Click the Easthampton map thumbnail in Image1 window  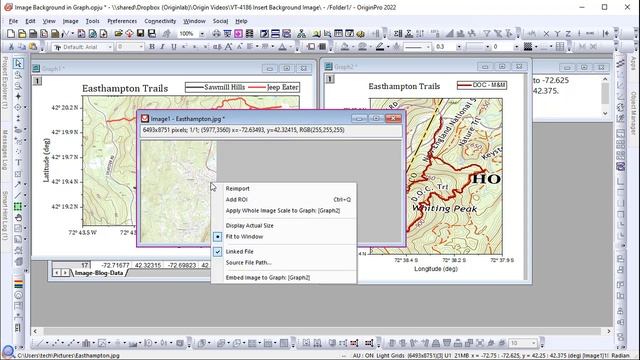(179, 191)
